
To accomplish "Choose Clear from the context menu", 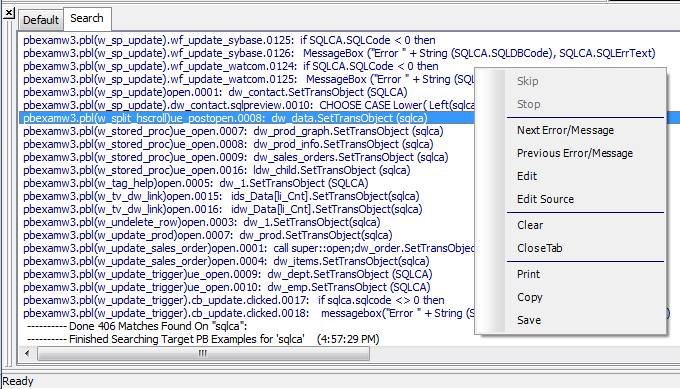I will point(530,225).
